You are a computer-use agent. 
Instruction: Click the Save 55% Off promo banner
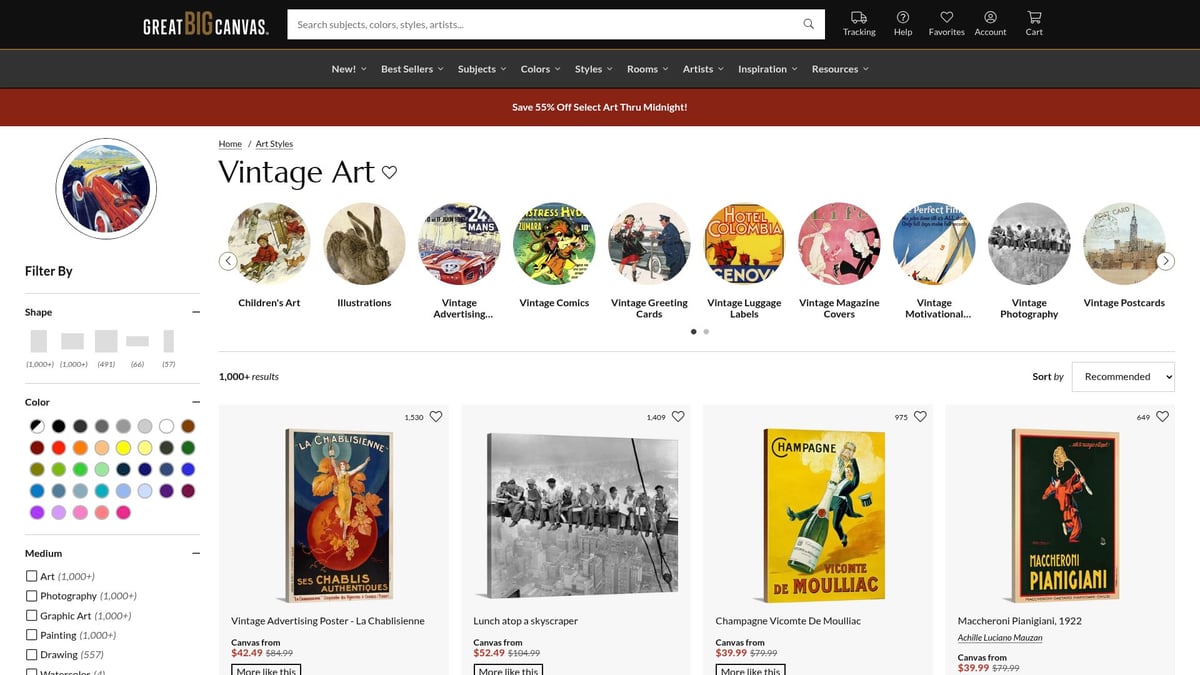coord(600,107)
